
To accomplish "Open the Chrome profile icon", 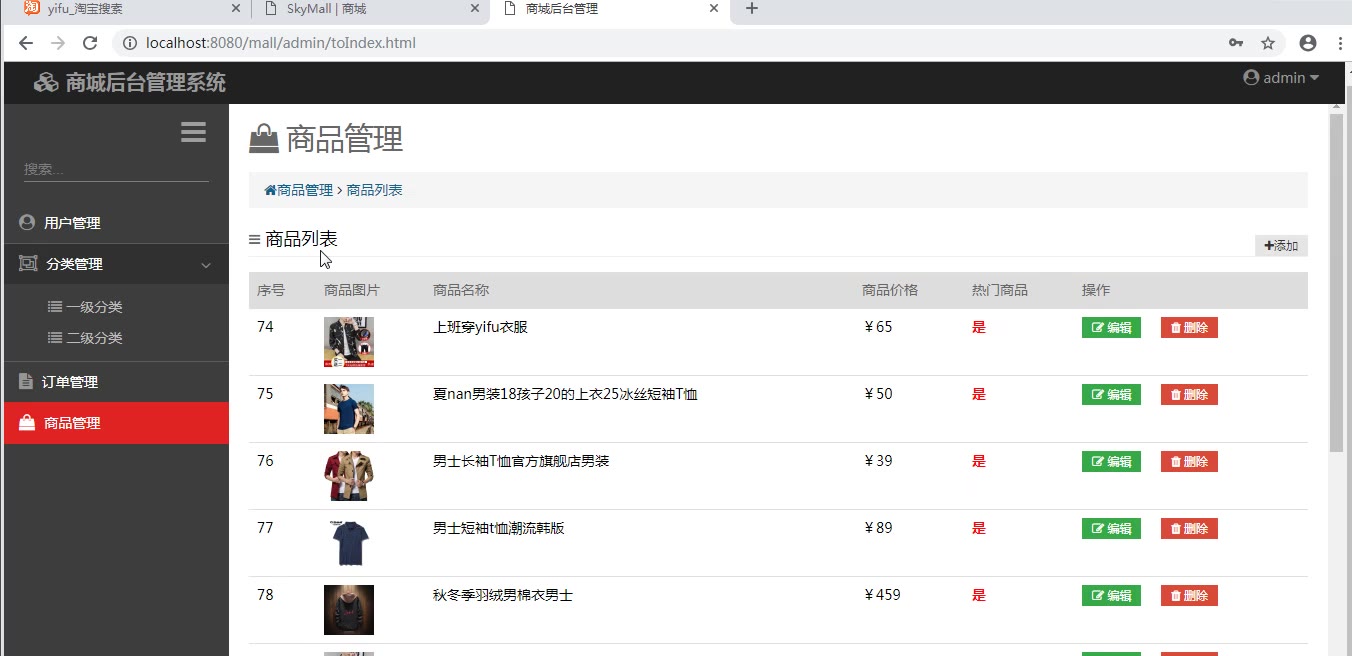I will pos(1308,43).
